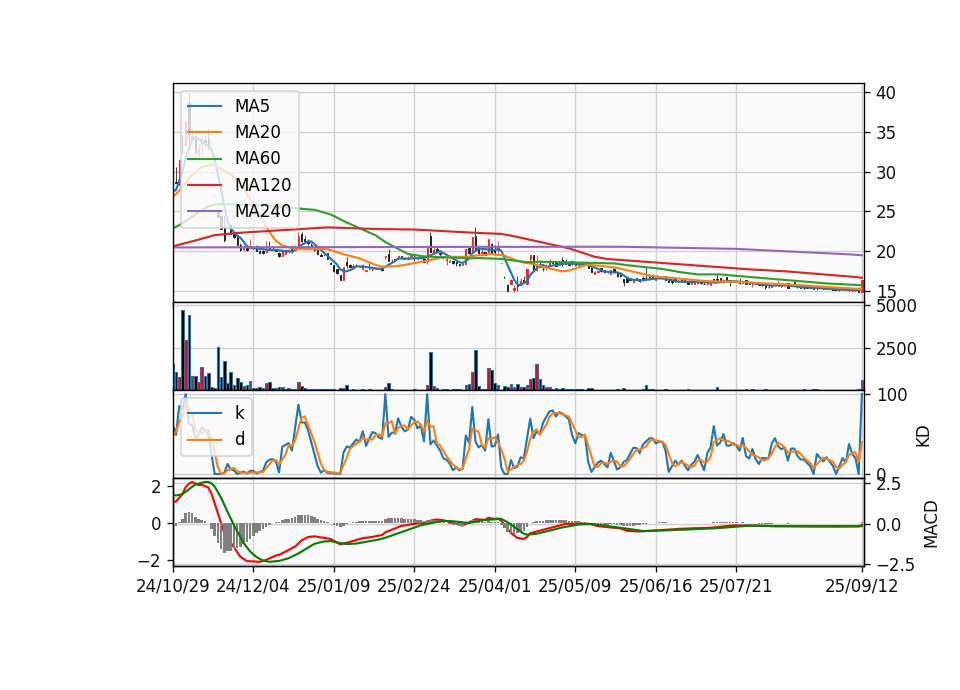960x690 pixels.
Task: Click the 25/09/12 date axis label
Action: pos(862,586)
